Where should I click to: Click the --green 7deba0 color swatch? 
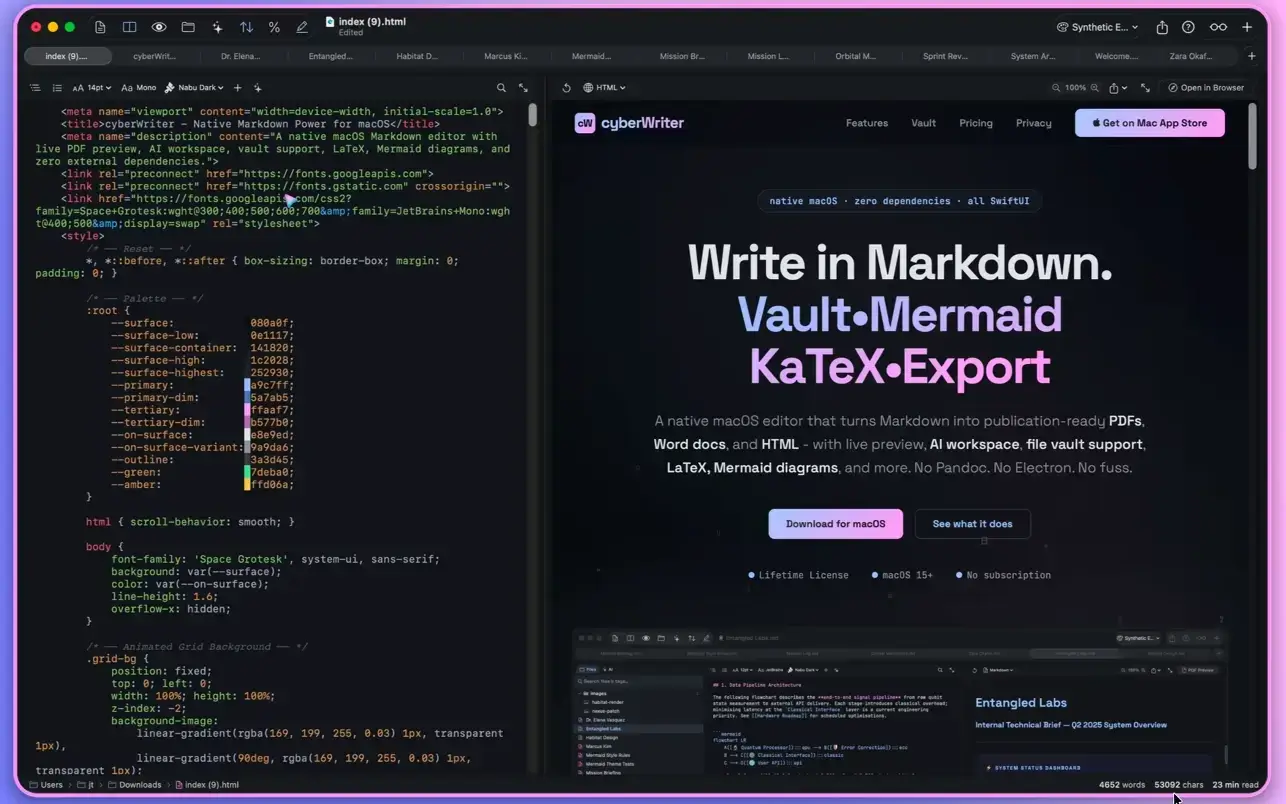coord(247,472)
